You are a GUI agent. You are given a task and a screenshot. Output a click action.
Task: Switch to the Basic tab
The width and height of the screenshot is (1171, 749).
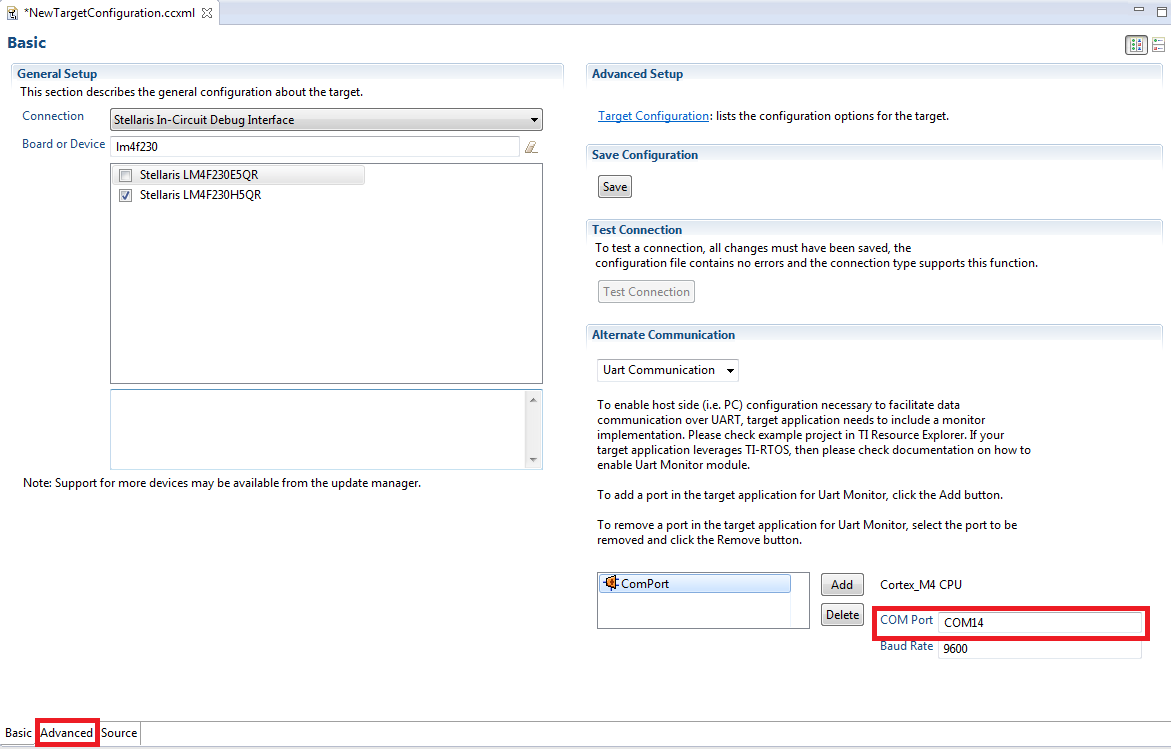[x=18, y=733]
